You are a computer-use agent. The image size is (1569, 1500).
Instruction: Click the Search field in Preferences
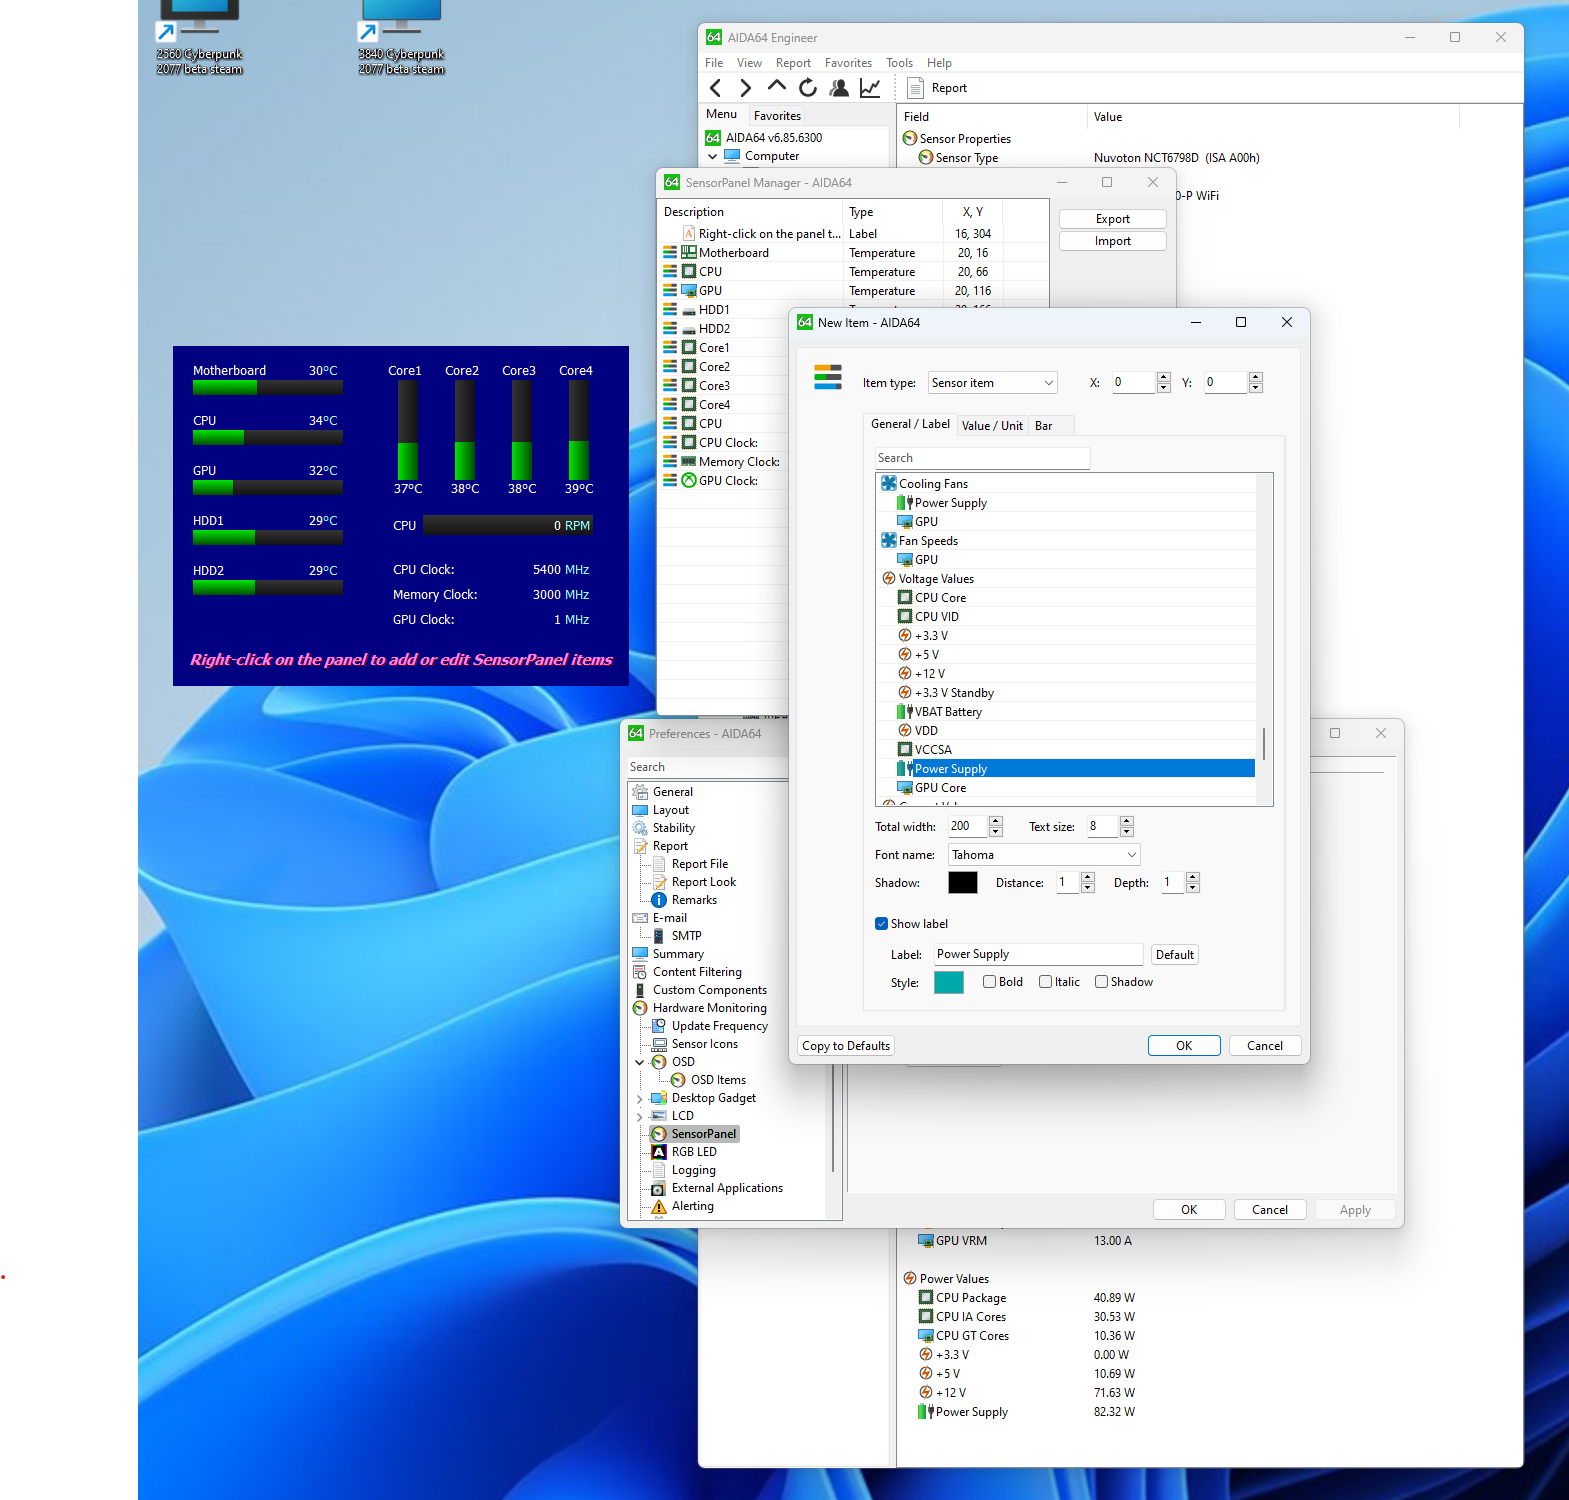pyautogui.click(x=708, y=767)
